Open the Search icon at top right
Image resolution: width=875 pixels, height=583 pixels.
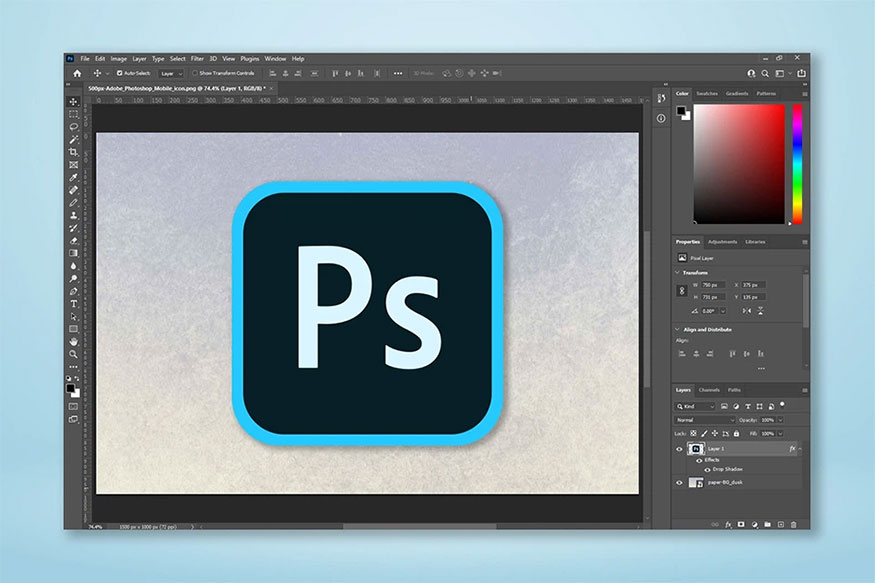765,73
